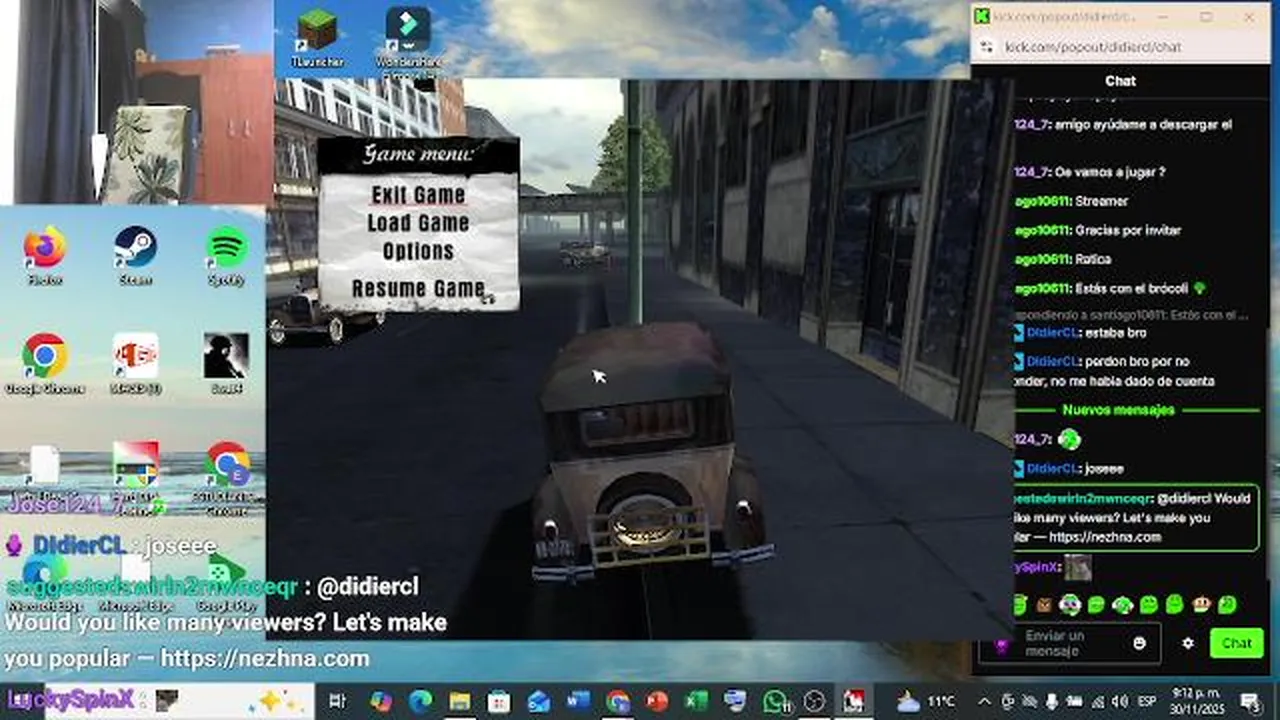Open Task View on the taskbar
The image size is (1280, 720).
(x=337, y=701)
